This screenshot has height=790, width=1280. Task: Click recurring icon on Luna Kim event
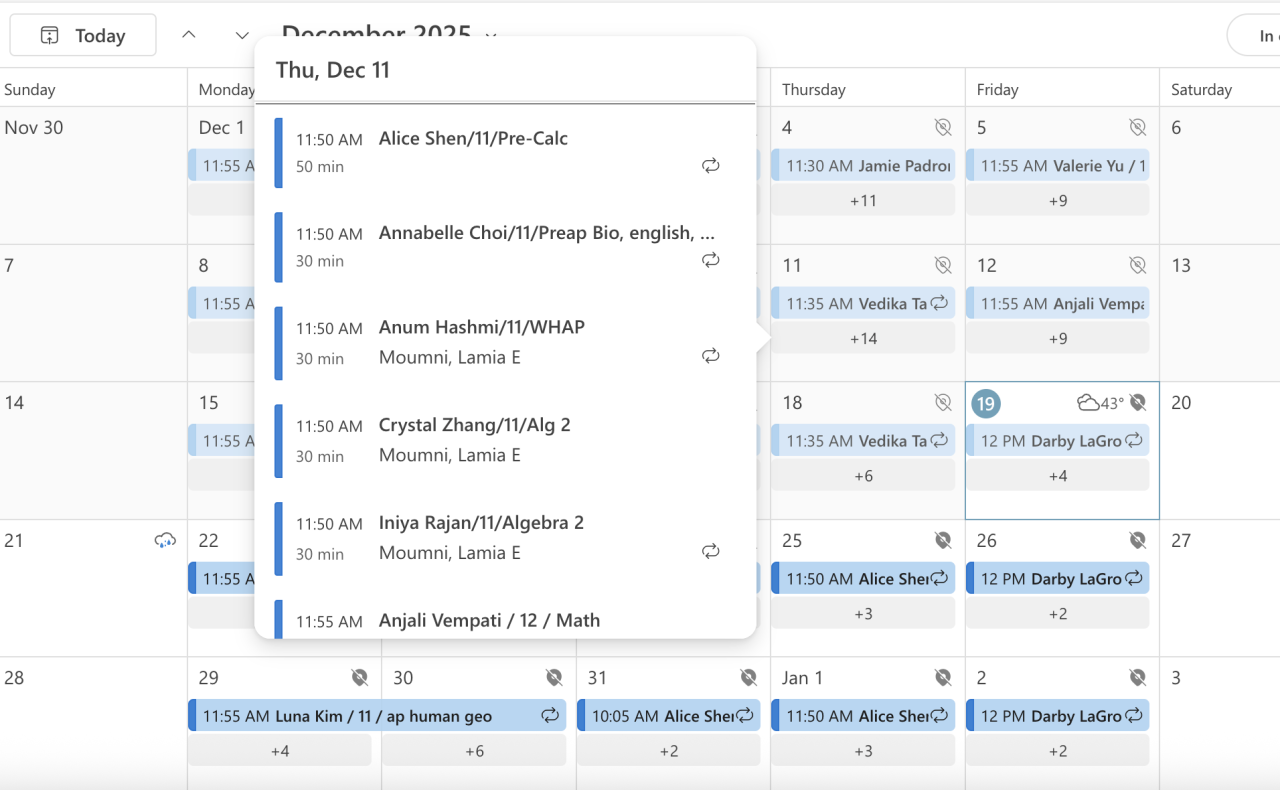(550, 716)
